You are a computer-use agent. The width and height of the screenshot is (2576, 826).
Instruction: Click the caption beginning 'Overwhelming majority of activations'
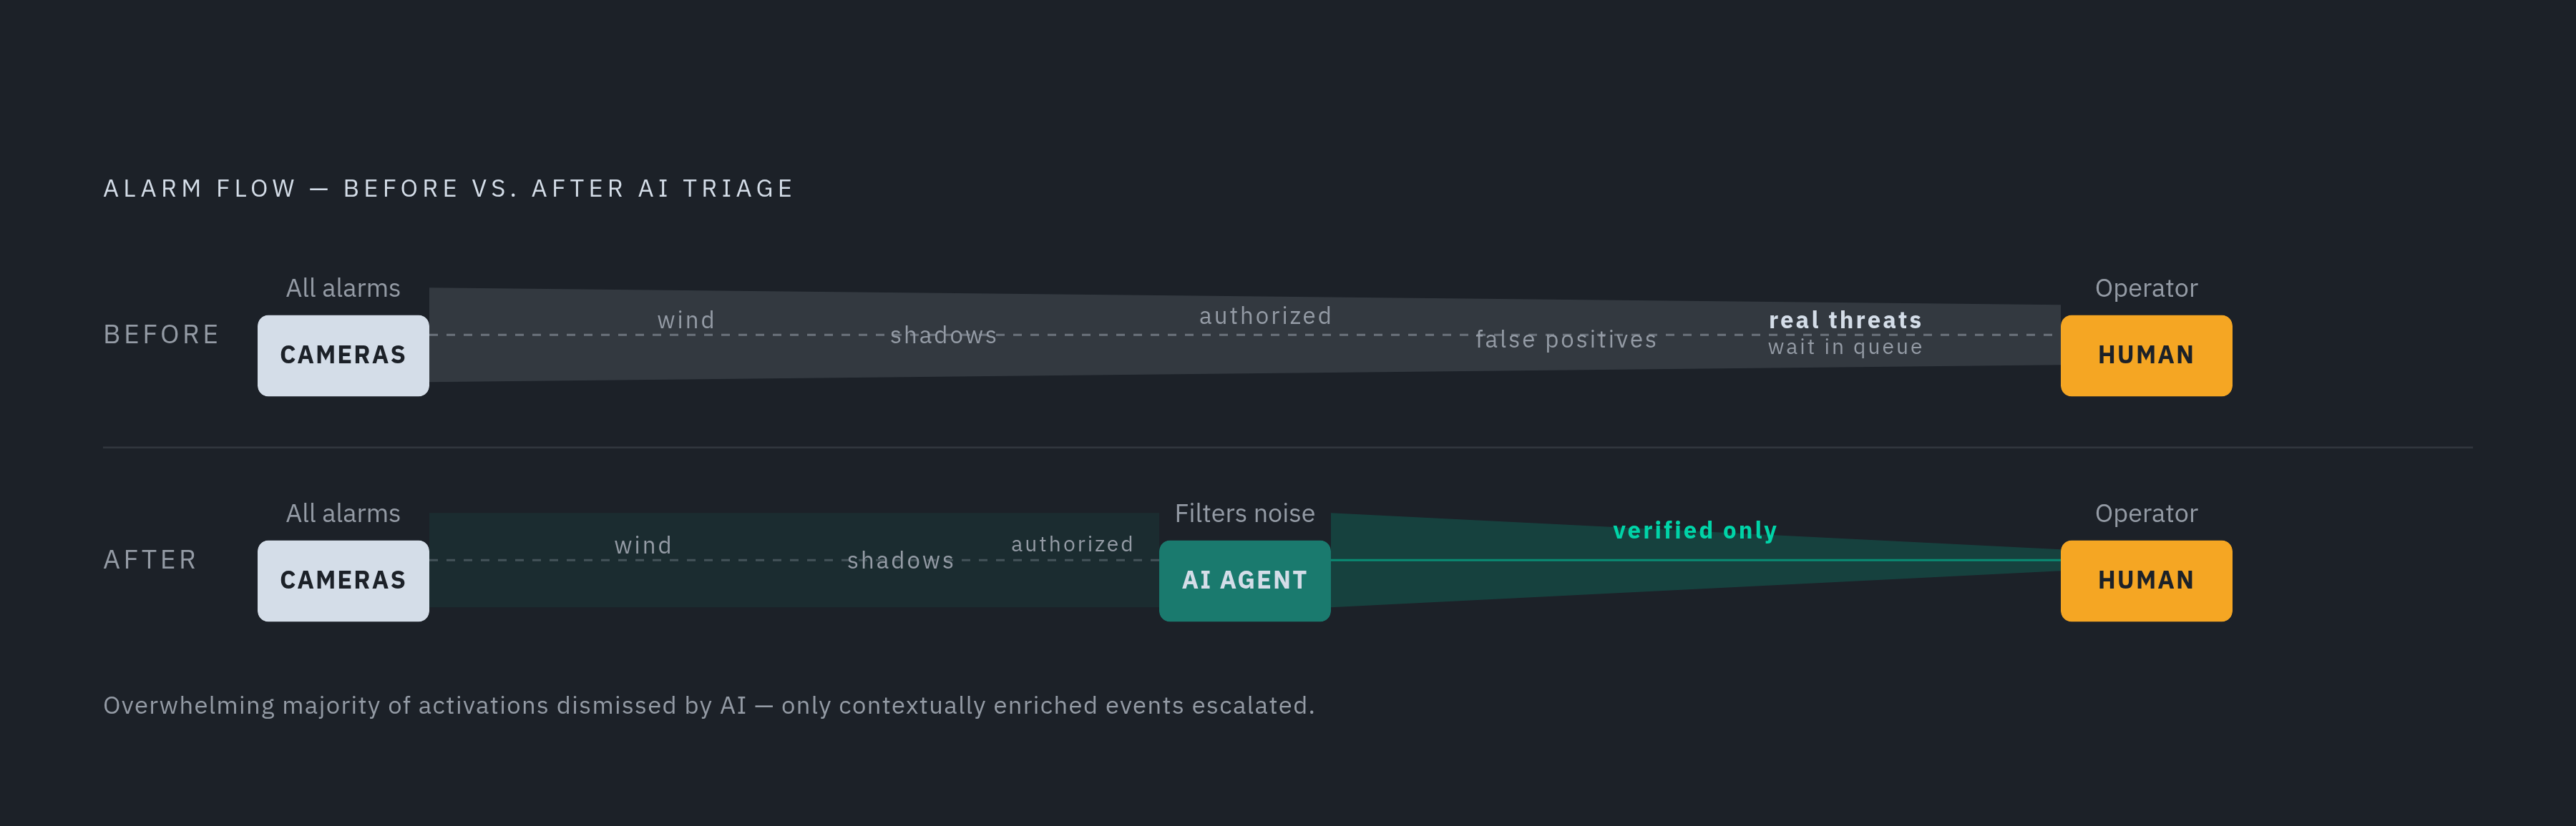point(709,706)
